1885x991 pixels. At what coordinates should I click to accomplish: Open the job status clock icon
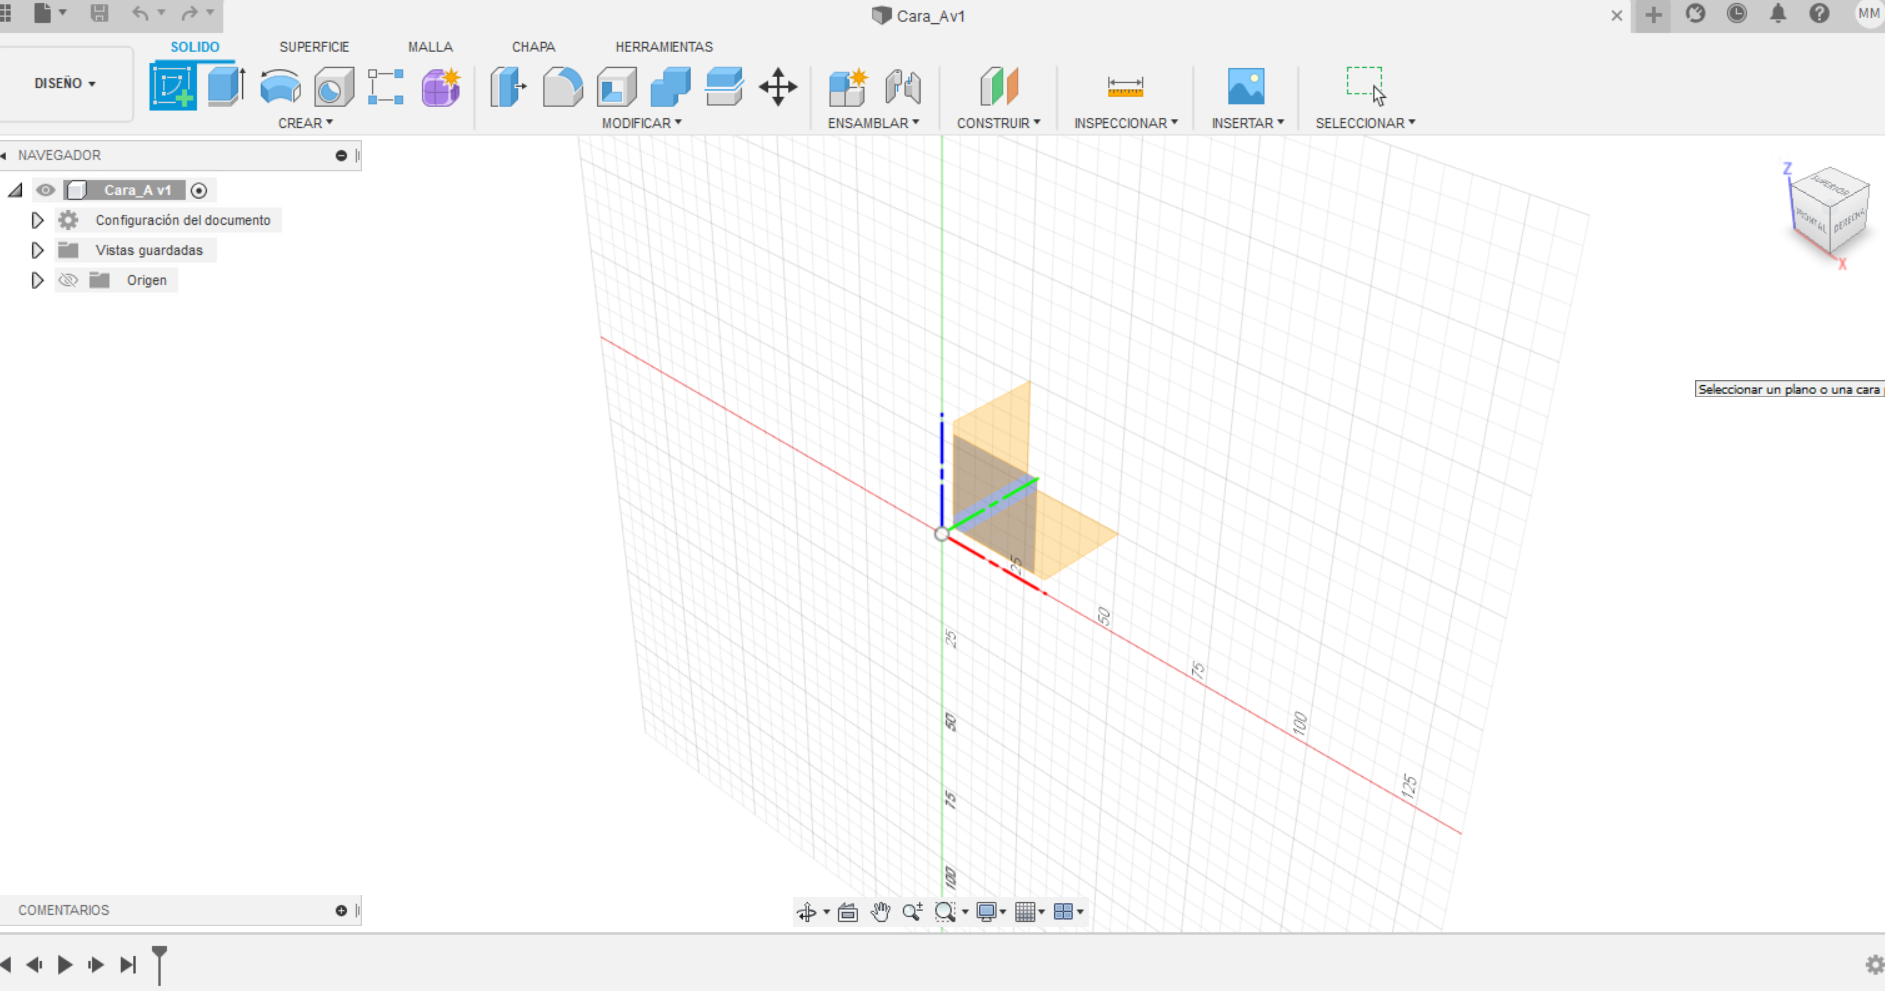[x=1737, y=14]
